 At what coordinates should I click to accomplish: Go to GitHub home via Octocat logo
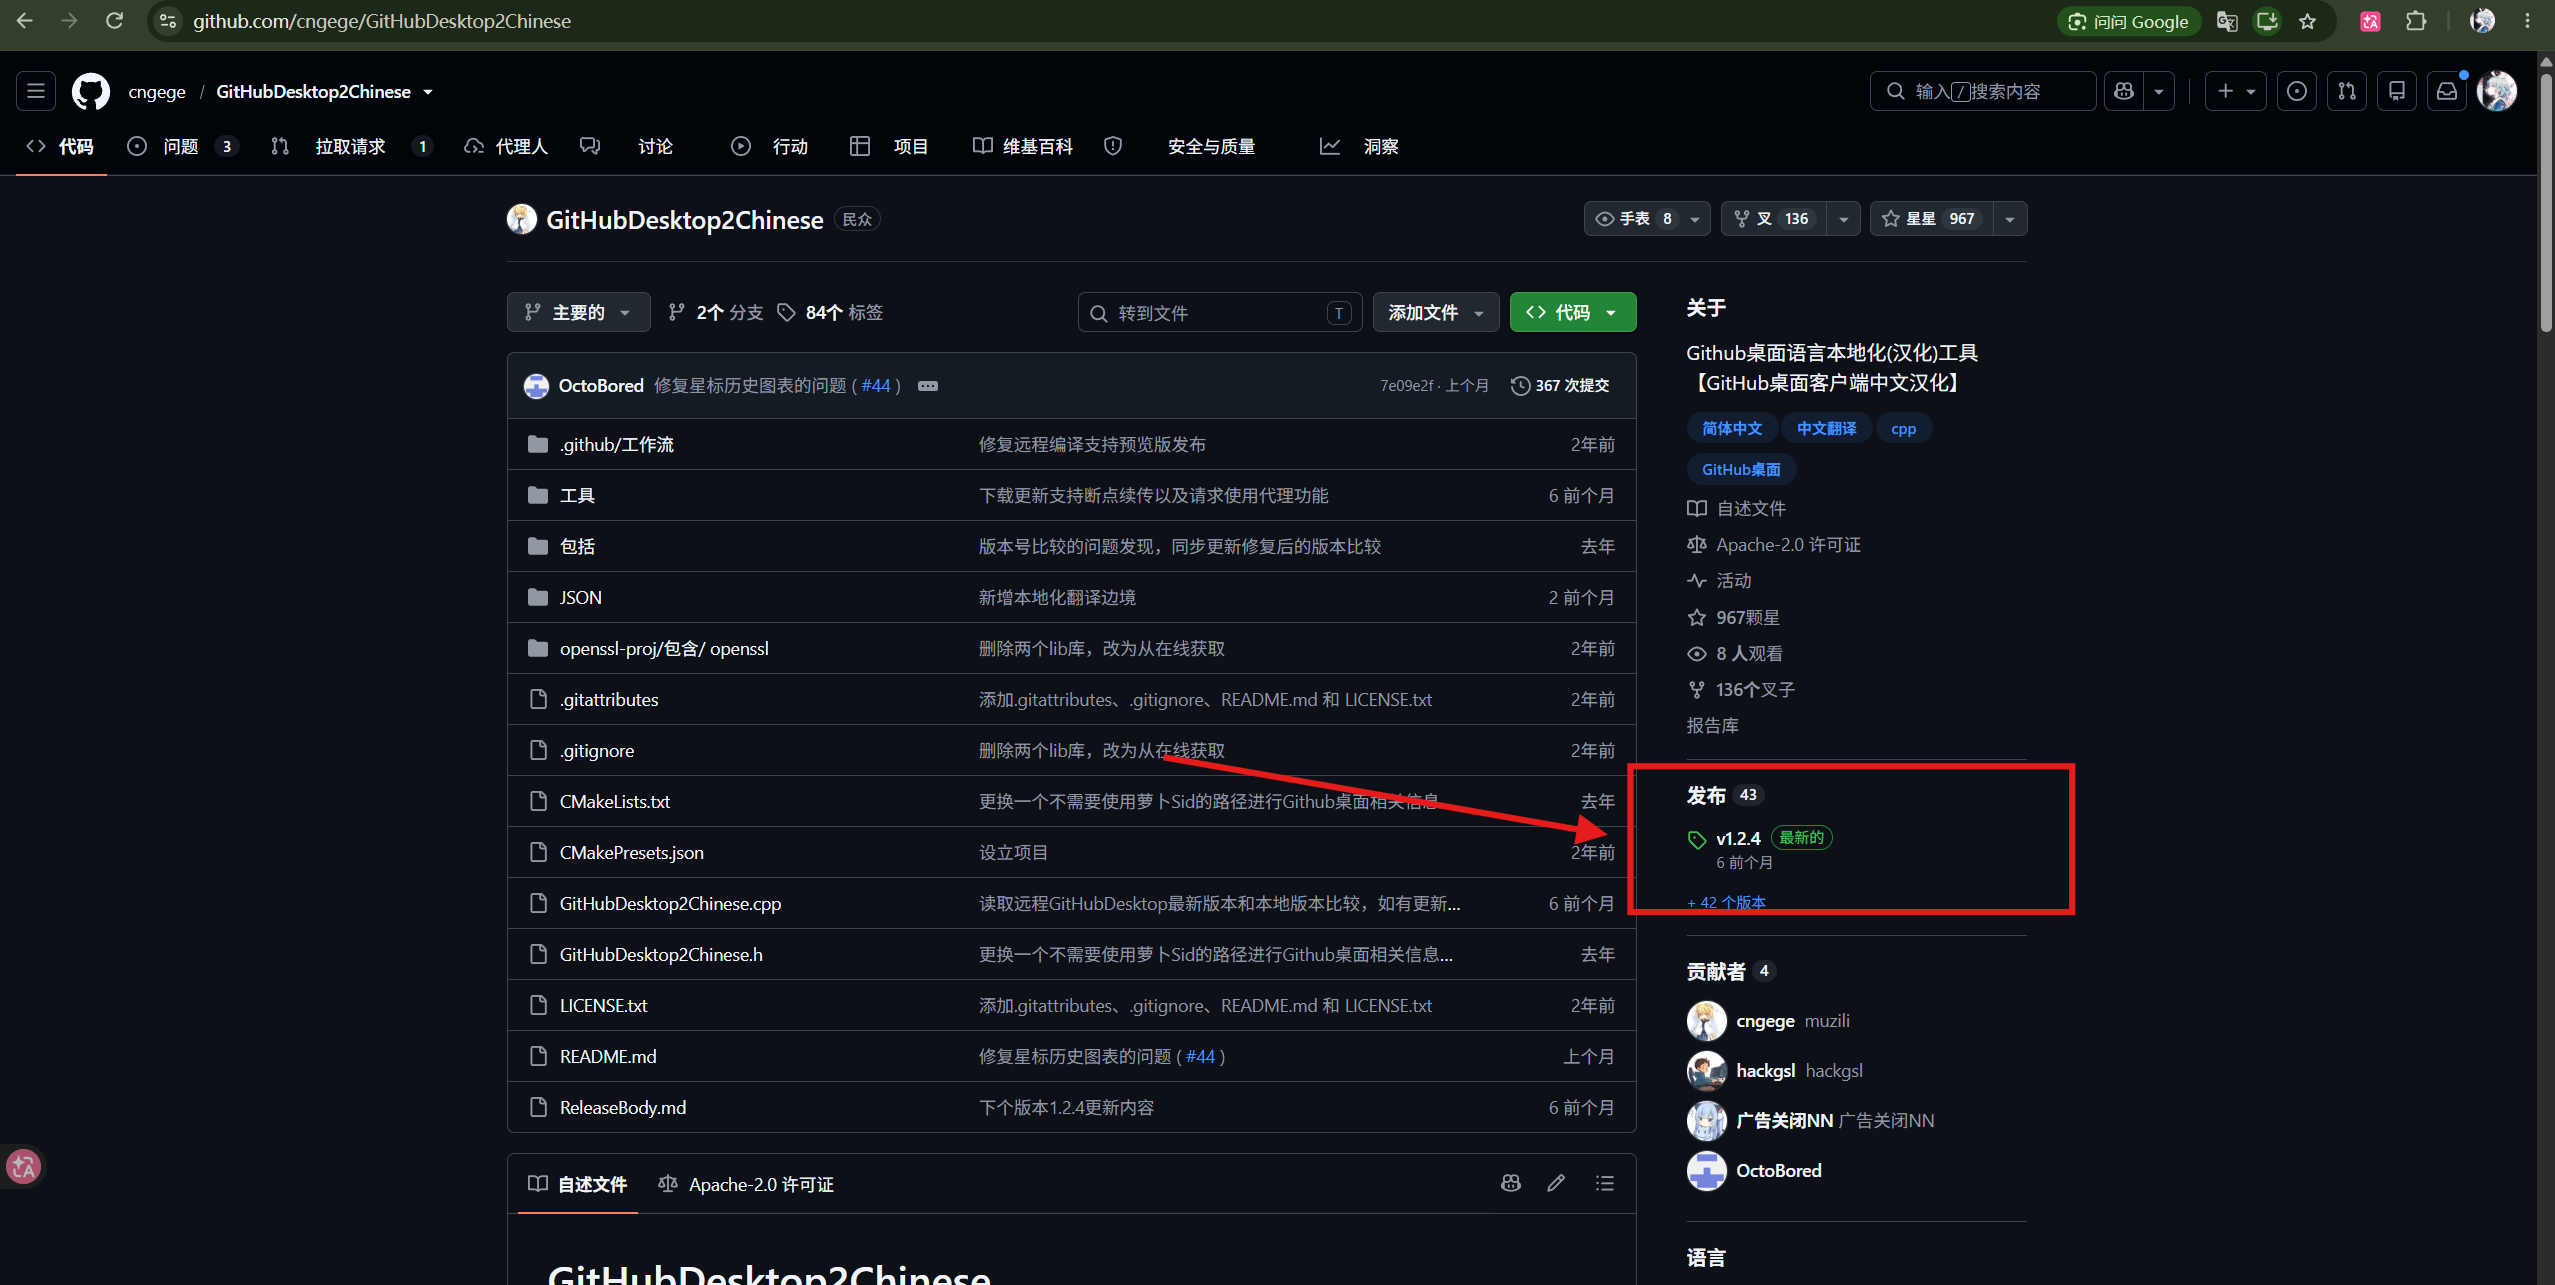click(x=91, y=91)
